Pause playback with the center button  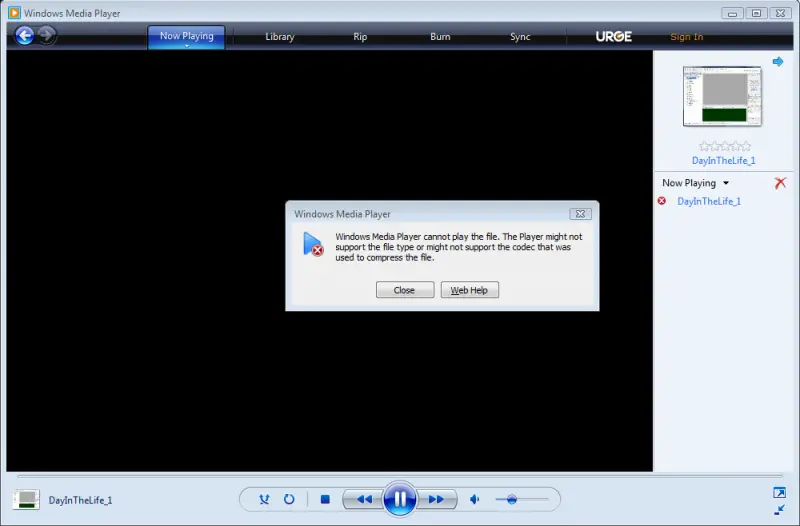[399, 499]
